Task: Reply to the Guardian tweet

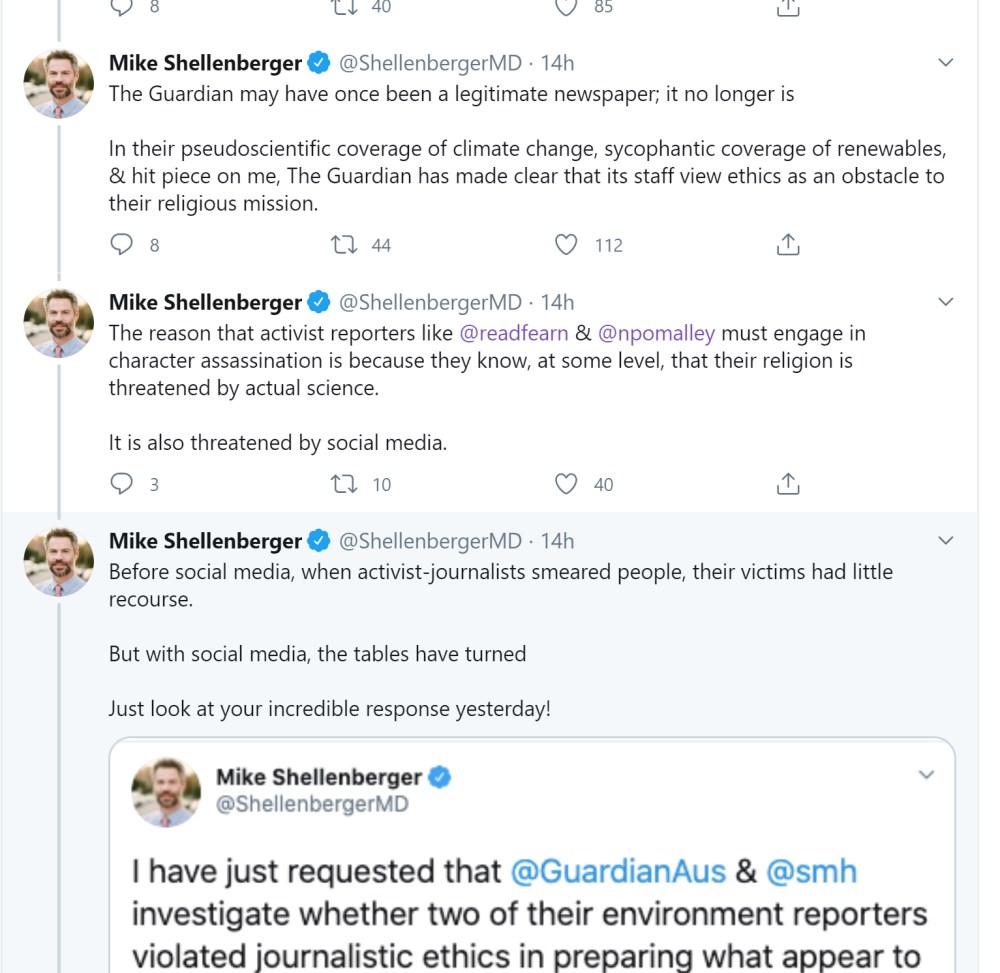Action: [x=121, y=244]
